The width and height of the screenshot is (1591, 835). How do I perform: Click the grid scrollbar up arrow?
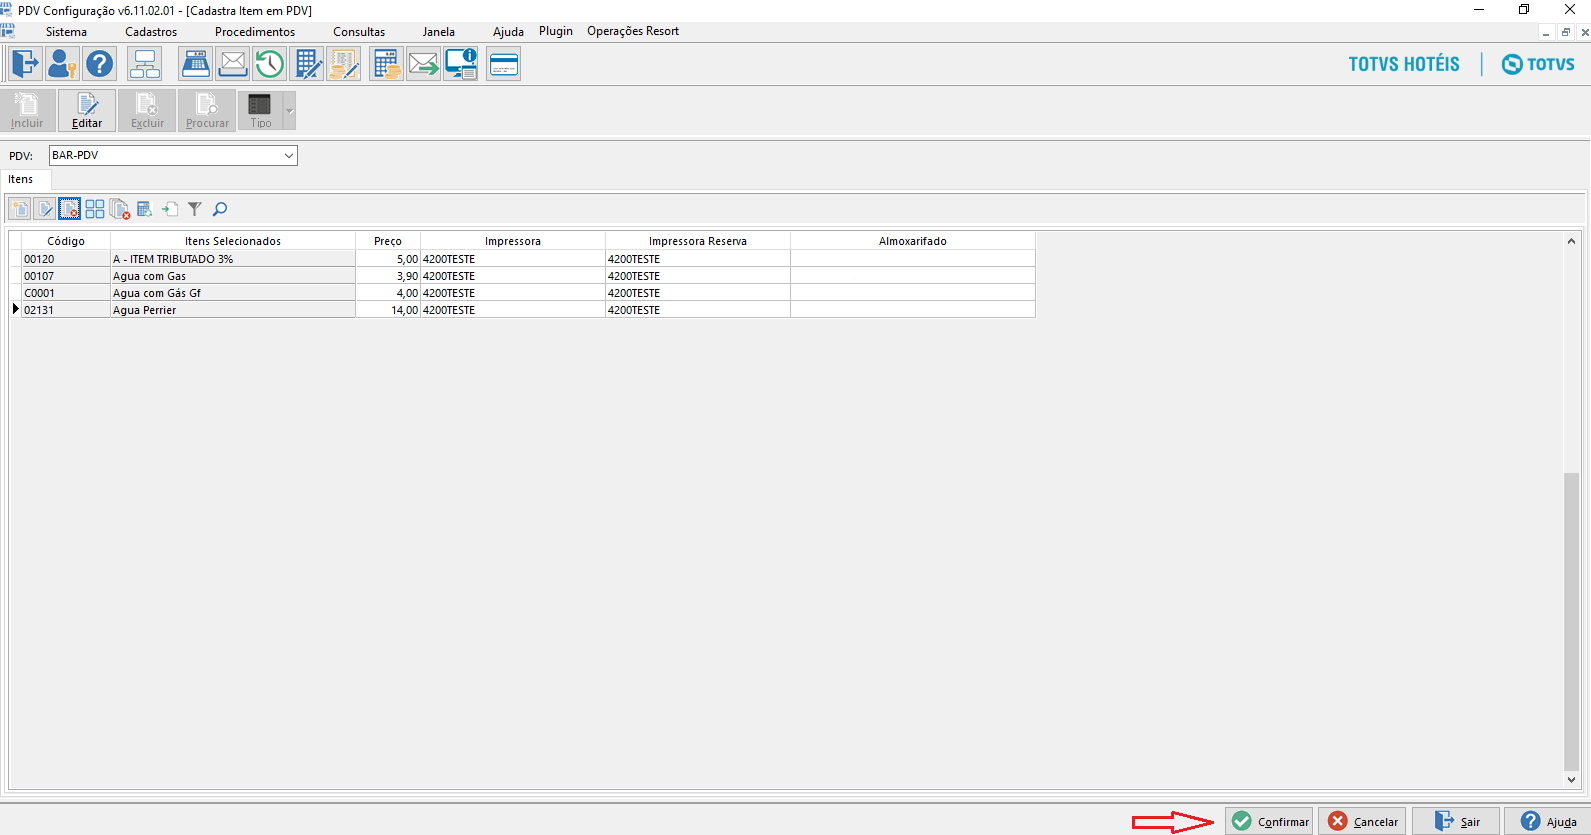1571,241
